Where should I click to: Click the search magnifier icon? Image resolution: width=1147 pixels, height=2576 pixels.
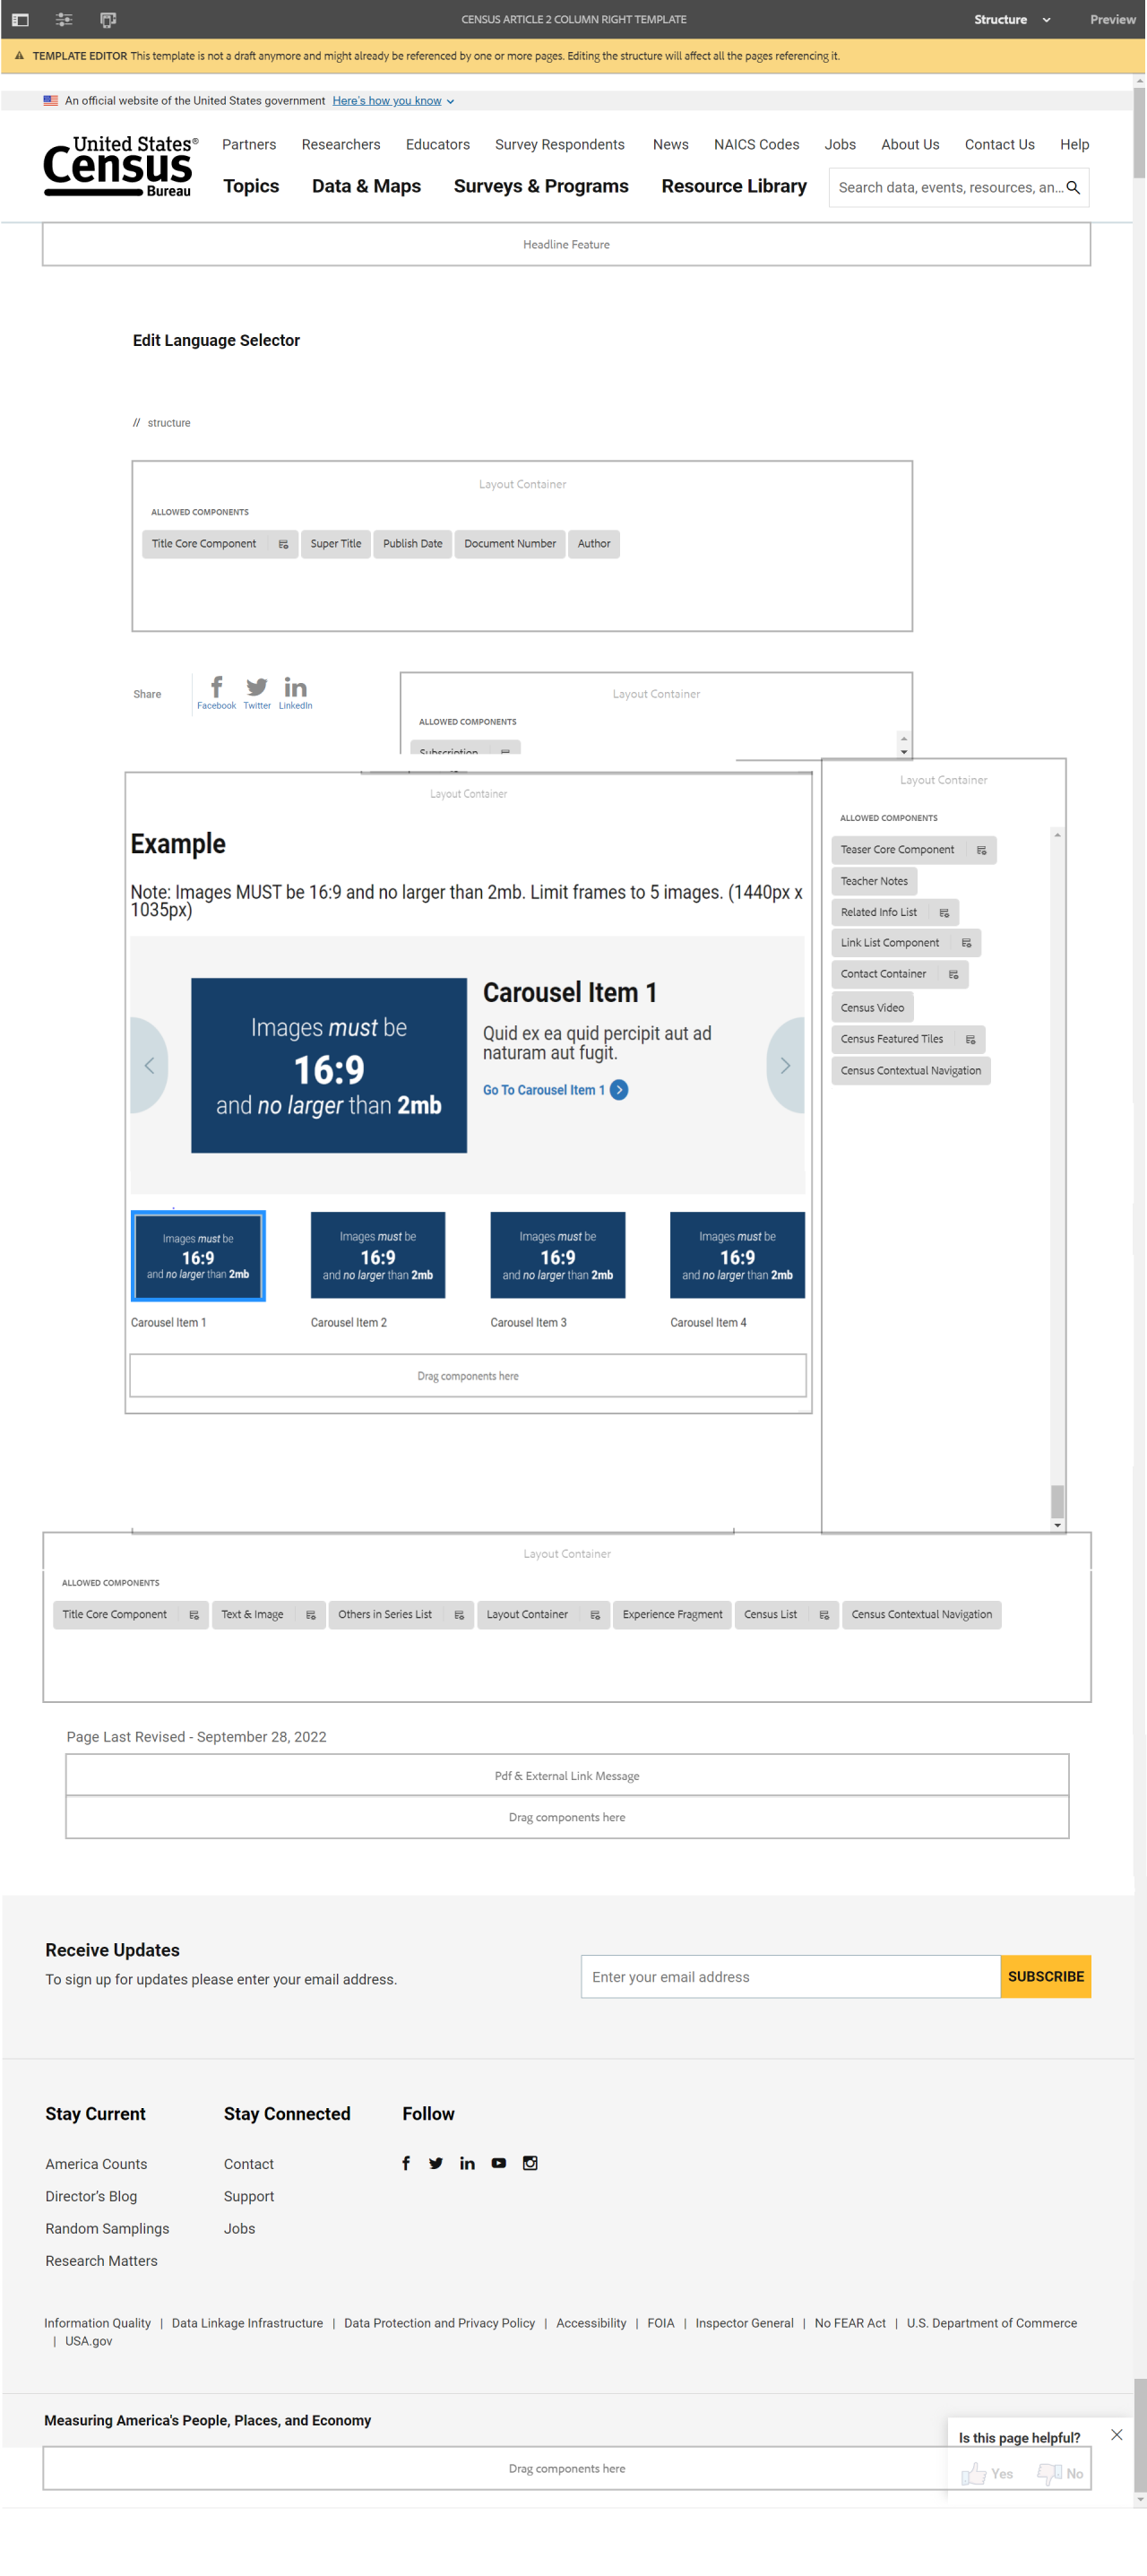(1073, 187)
